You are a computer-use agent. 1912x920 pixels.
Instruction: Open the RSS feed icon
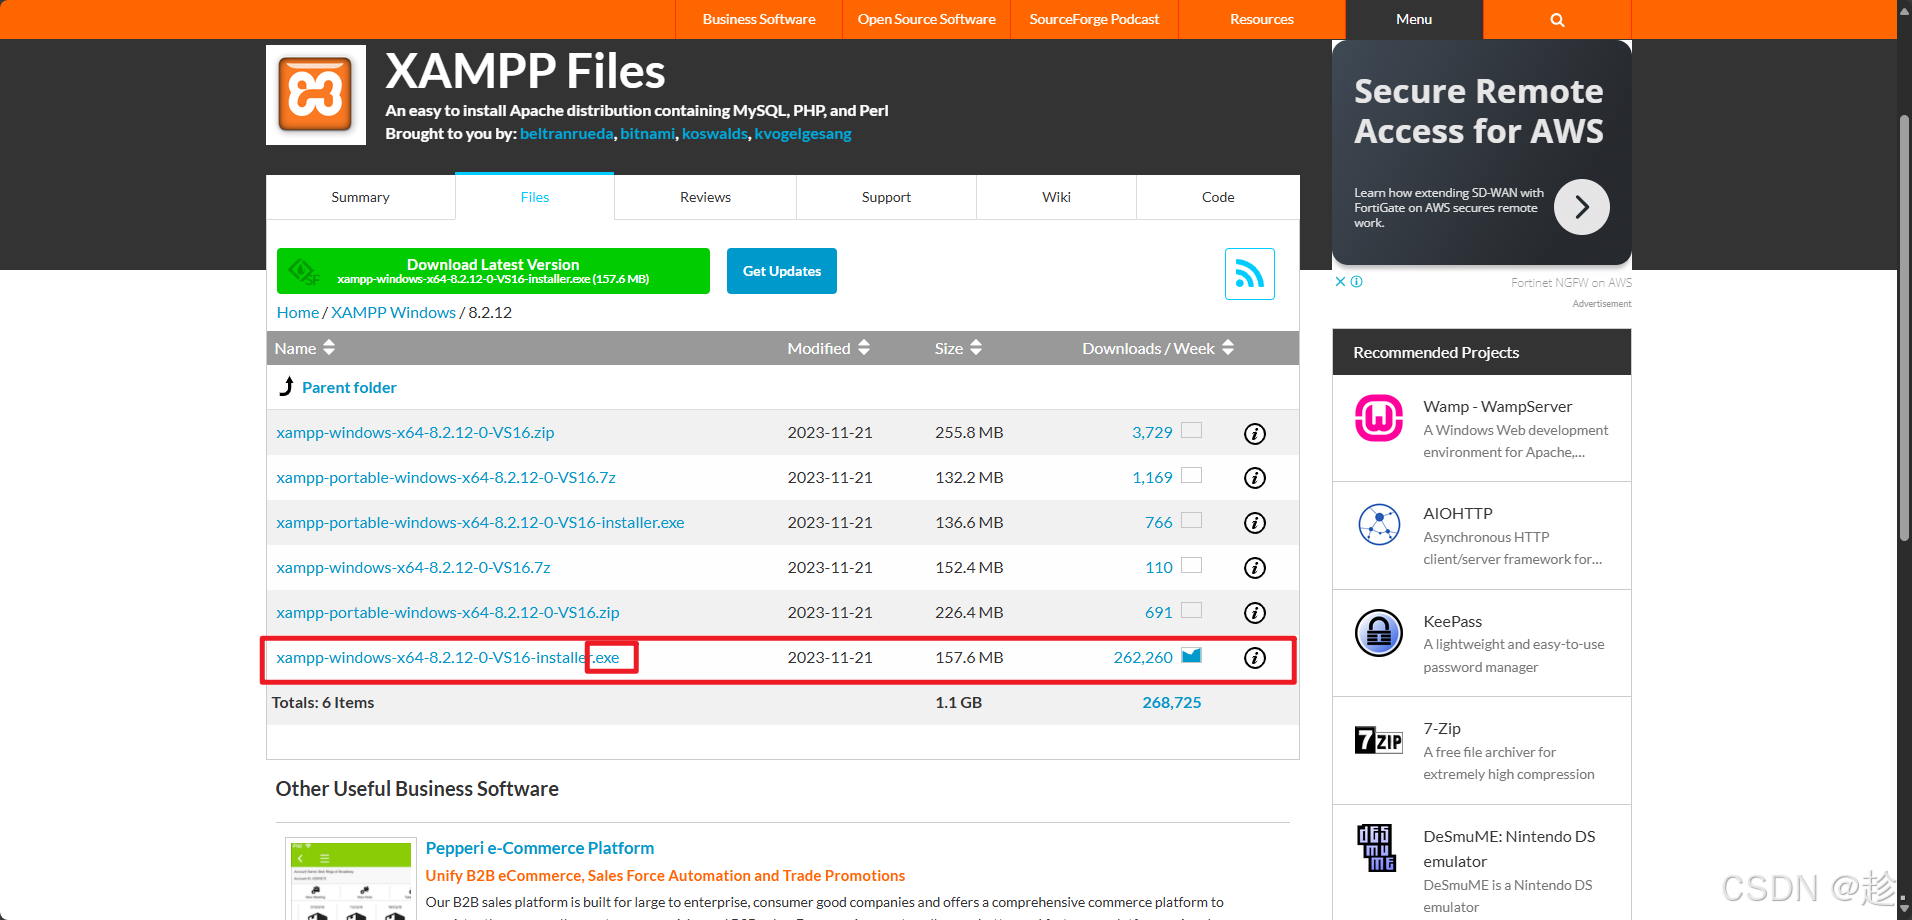[x=1250, y=274]
